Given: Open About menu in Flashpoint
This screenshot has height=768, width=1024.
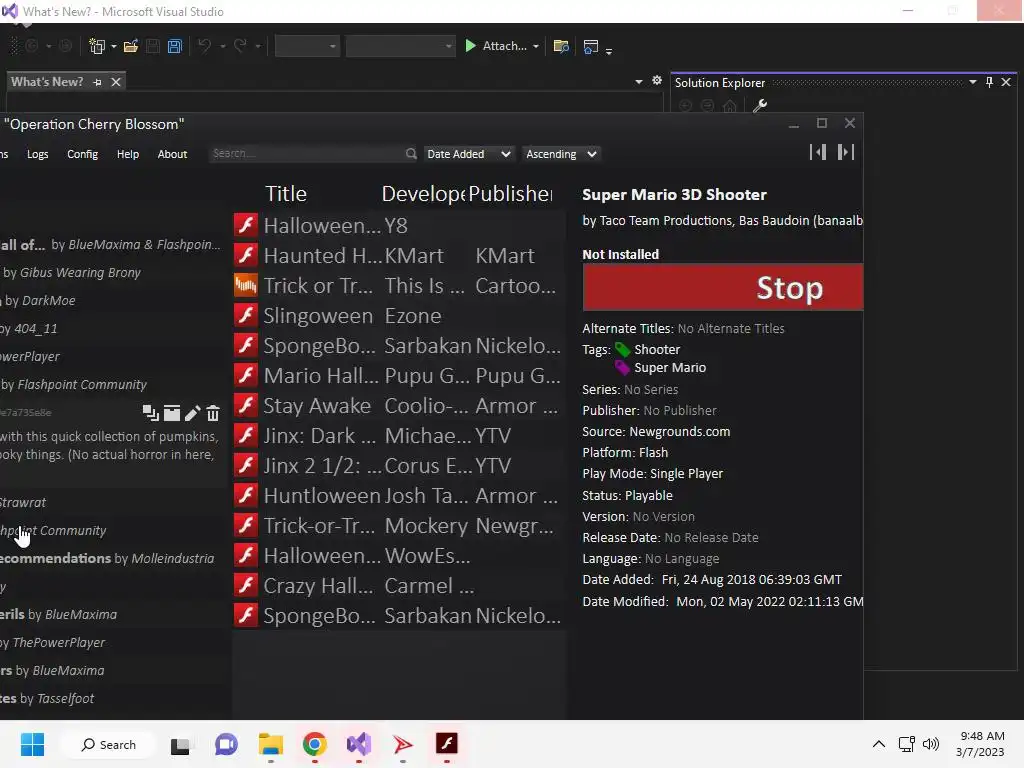Looking at the screenshot, I should [x=172, y=154].
